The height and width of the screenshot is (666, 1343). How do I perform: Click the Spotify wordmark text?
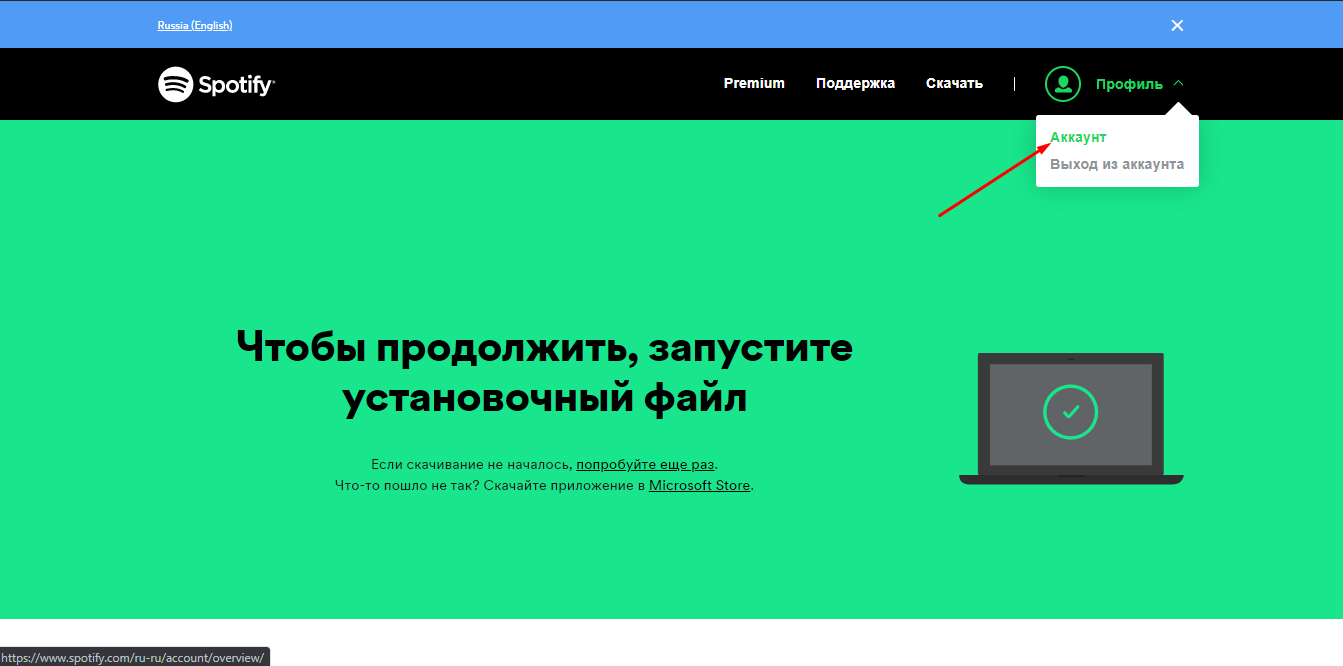tap(236, 85)
